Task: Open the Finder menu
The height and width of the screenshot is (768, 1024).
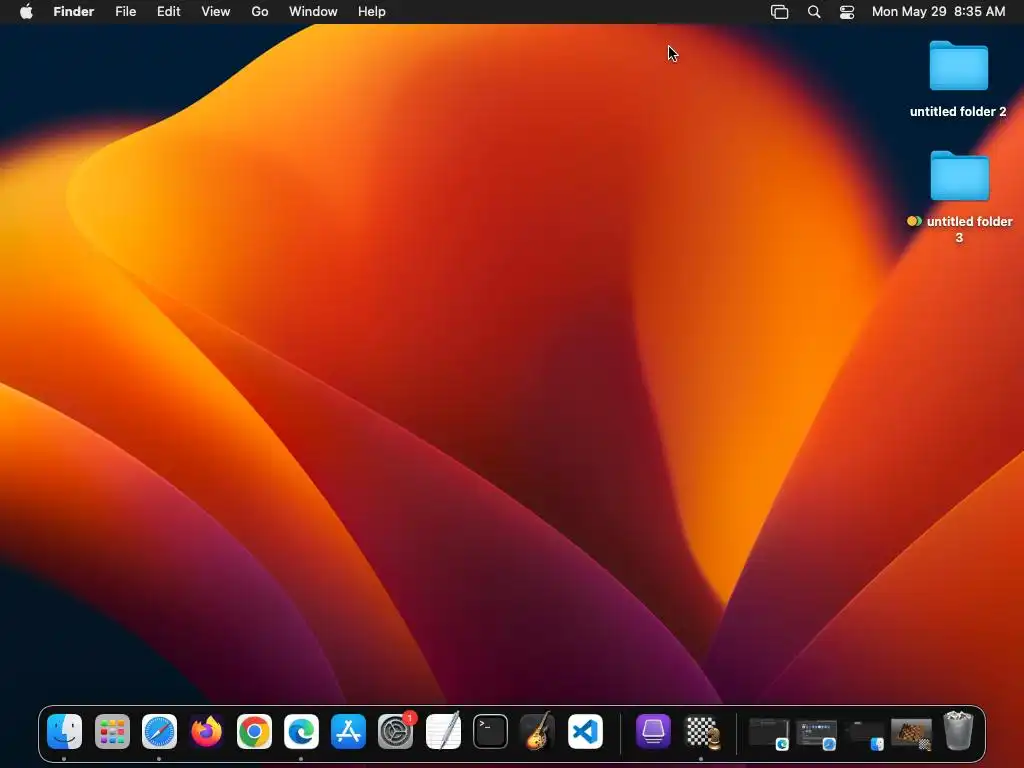Action: click(74, 12)
